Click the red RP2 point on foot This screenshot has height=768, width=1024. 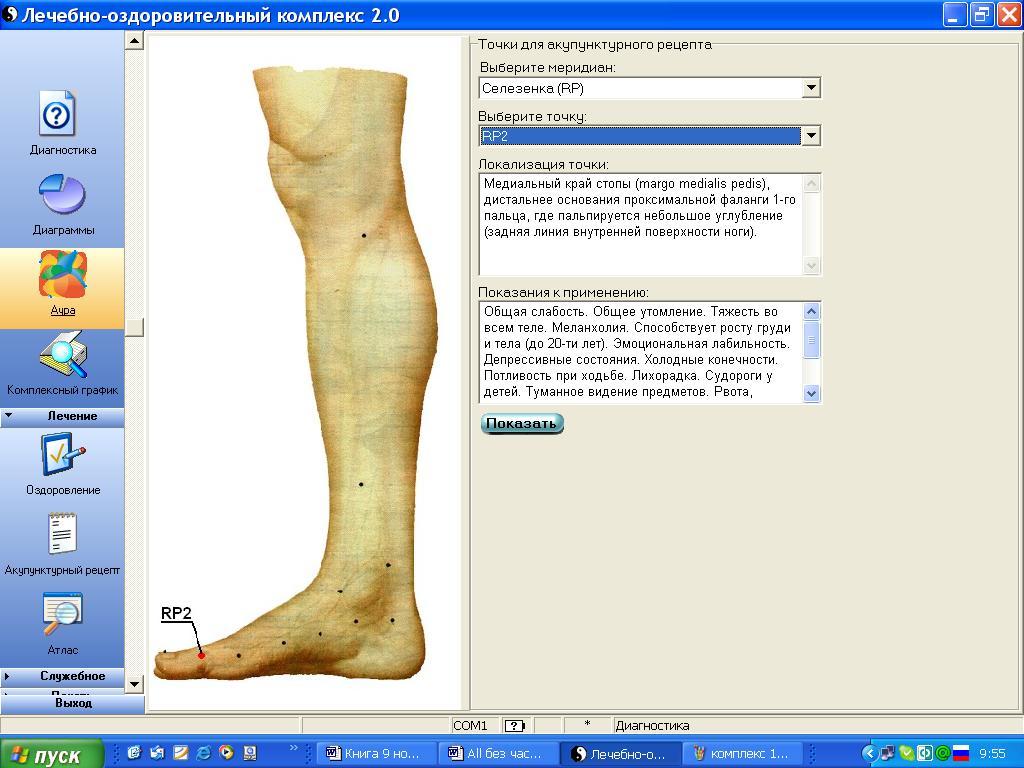click(x=201, y=655)
